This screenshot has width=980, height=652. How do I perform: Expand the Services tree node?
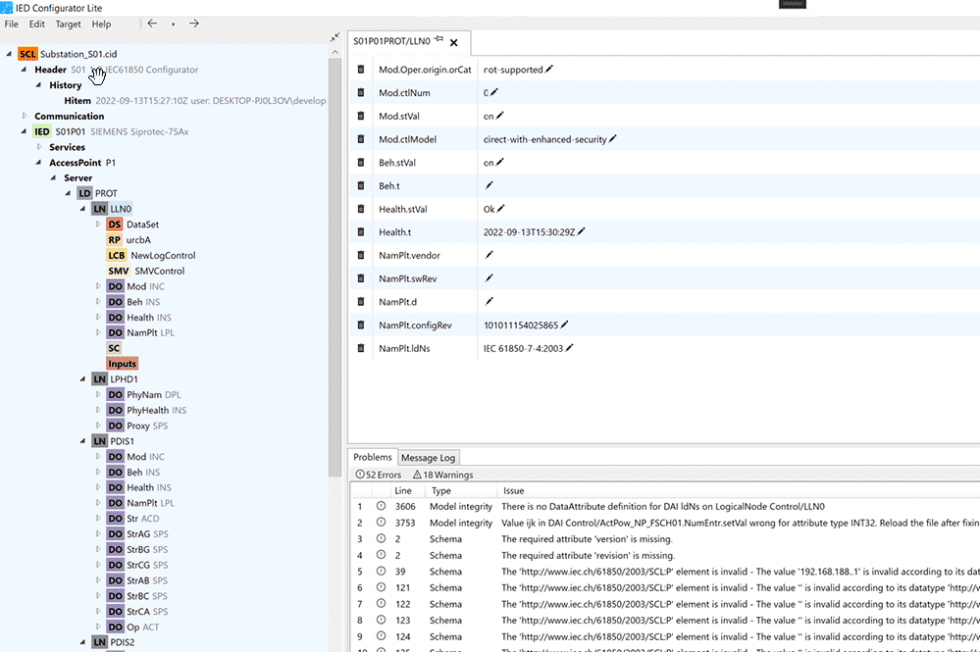[x=40, y=147]
